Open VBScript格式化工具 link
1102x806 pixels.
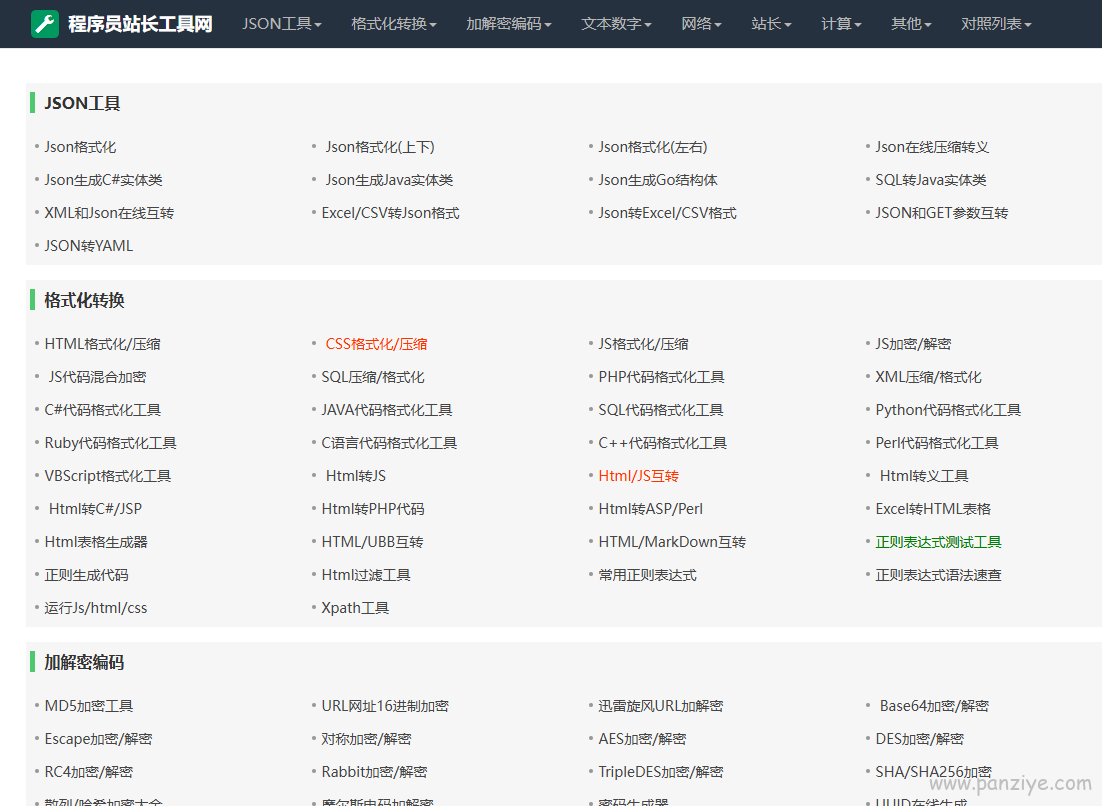(x=108, y=476)
